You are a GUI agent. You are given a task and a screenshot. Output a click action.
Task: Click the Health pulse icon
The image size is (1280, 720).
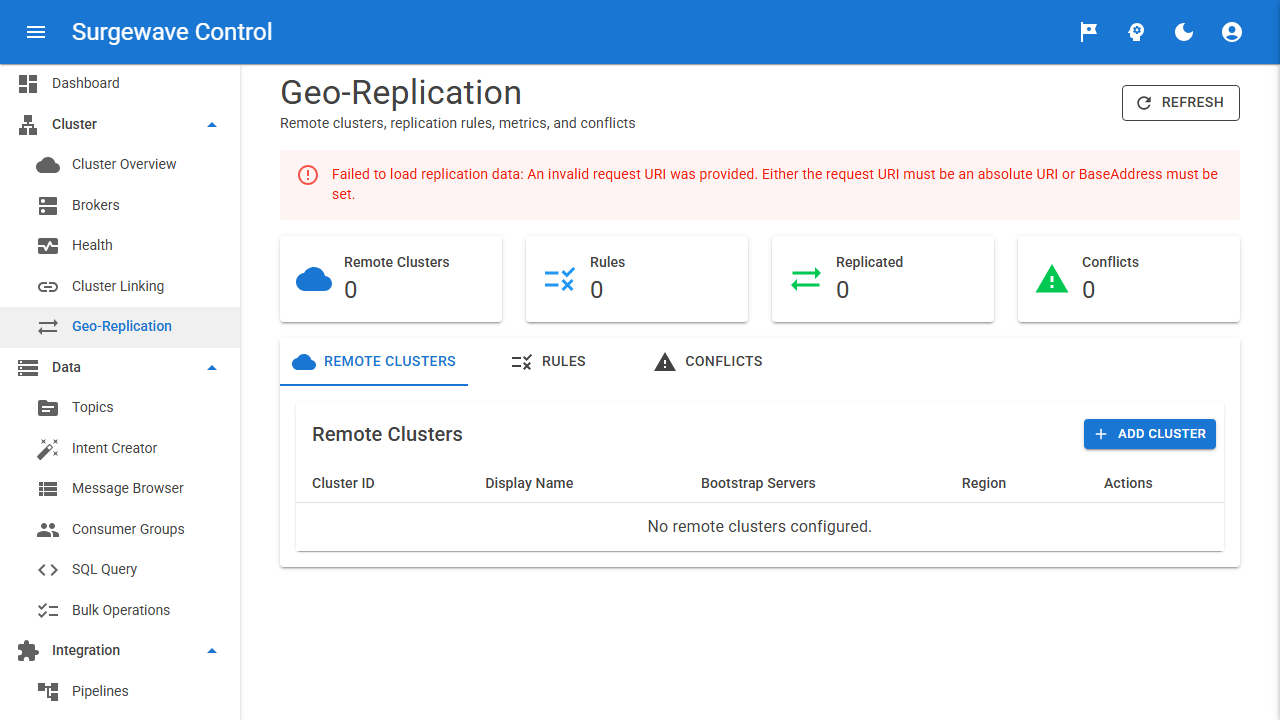coord(48,246)
